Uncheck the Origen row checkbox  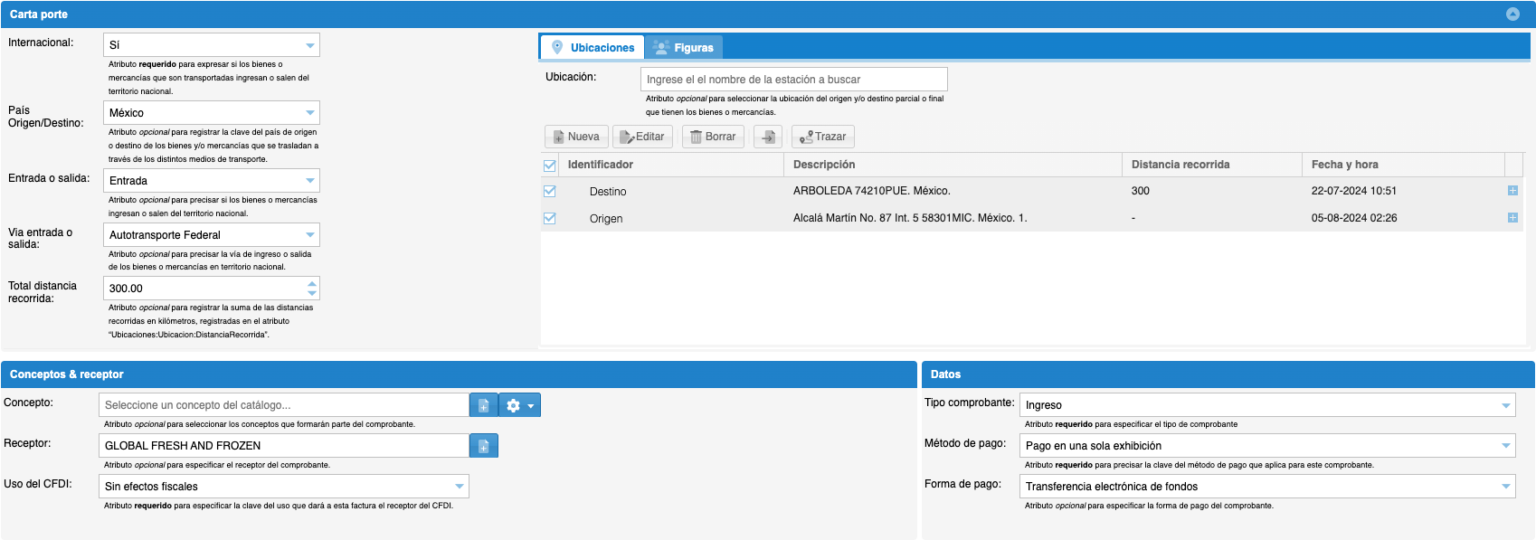click(549, 218)
